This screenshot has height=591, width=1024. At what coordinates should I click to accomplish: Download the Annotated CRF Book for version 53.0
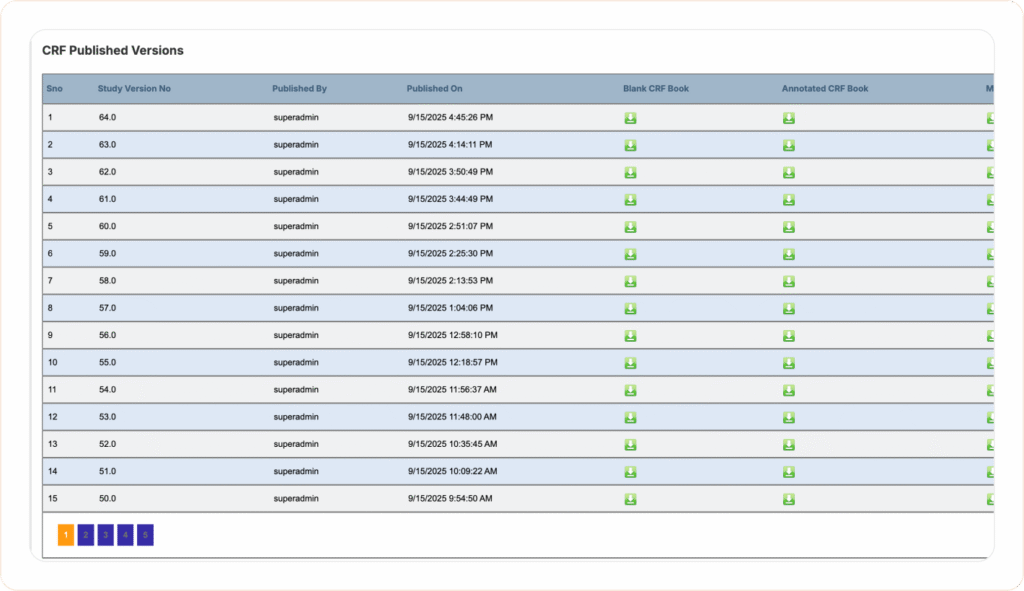(x=789, y=417)
